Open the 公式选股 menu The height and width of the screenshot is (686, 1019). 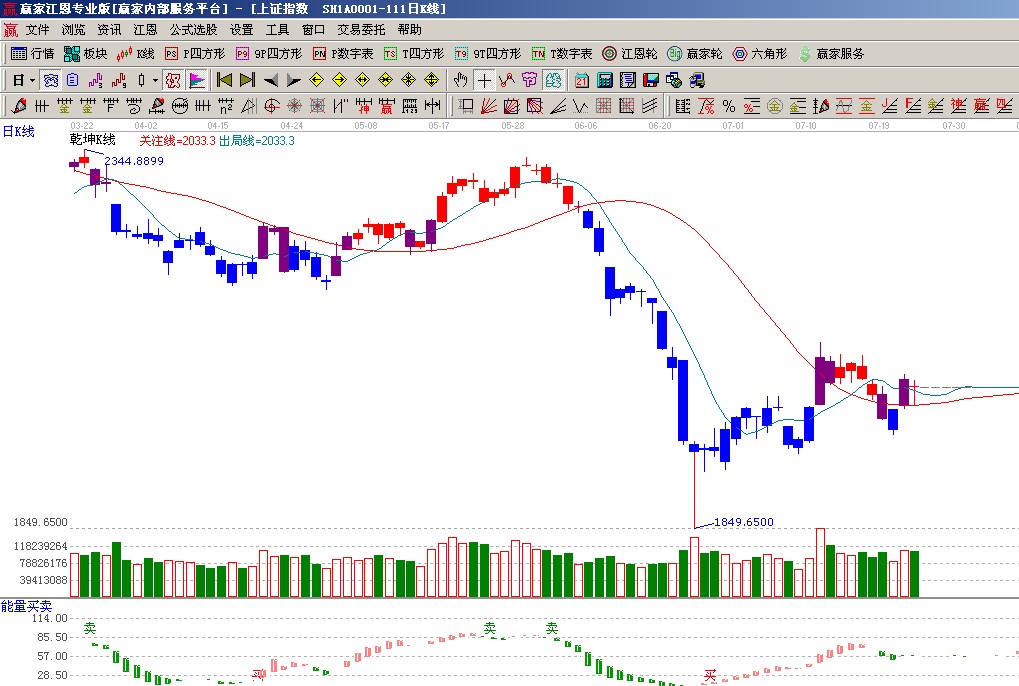coord(192,30)
